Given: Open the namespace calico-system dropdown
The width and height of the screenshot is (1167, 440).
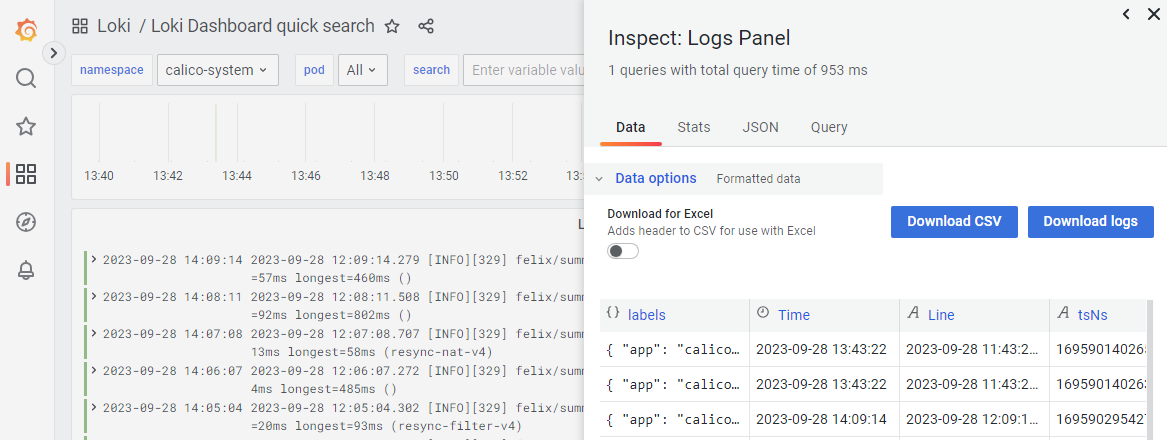Looking at the screenshot, I should click(217, 70).
